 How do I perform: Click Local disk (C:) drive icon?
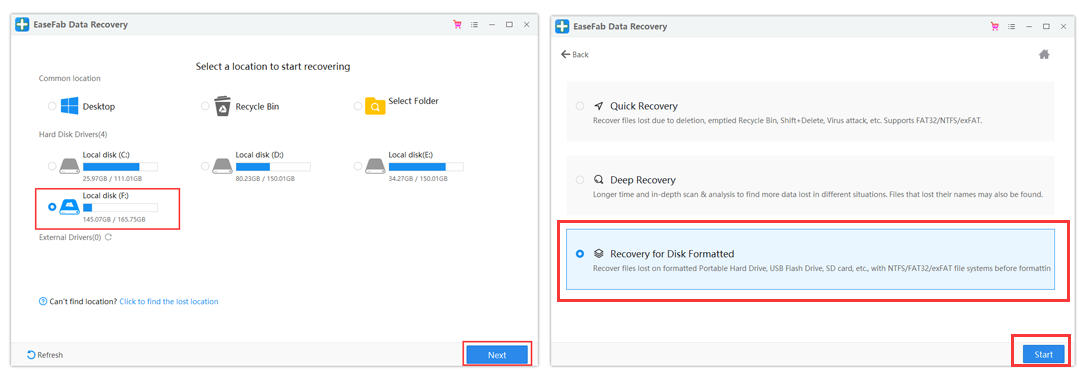tap(70, 166)
